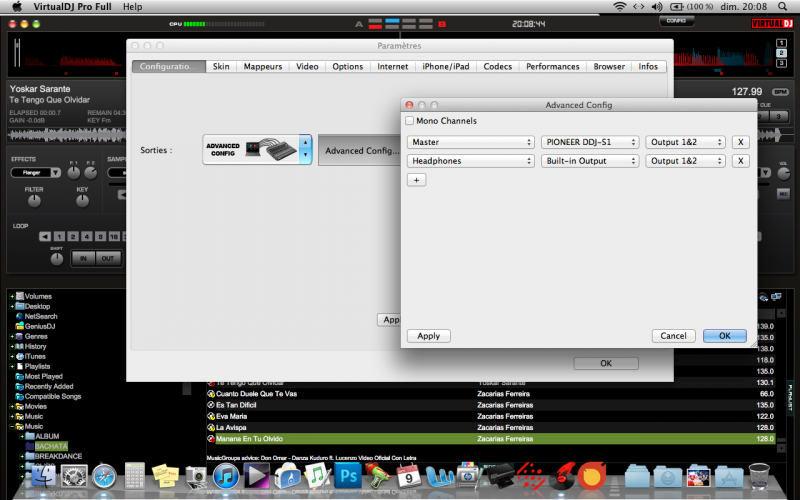Image resolution: width=800 pixels, height=500 pixels.
Task: Open the Finder icon in the Dock
Action: pyautogui.click(x=44, y=477)
